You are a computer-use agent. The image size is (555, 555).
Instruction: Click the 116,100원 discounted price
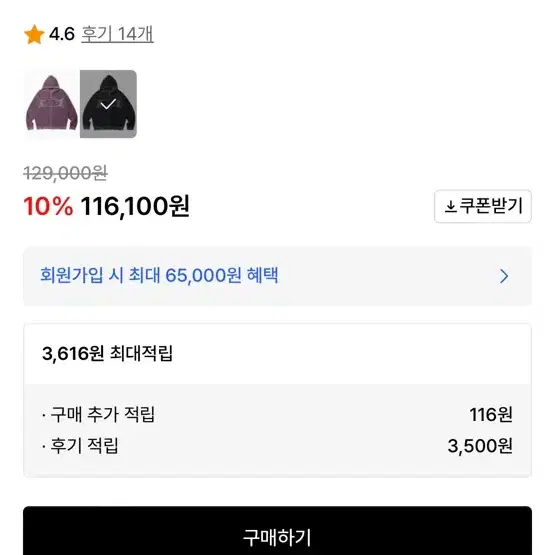coord(135,206)
